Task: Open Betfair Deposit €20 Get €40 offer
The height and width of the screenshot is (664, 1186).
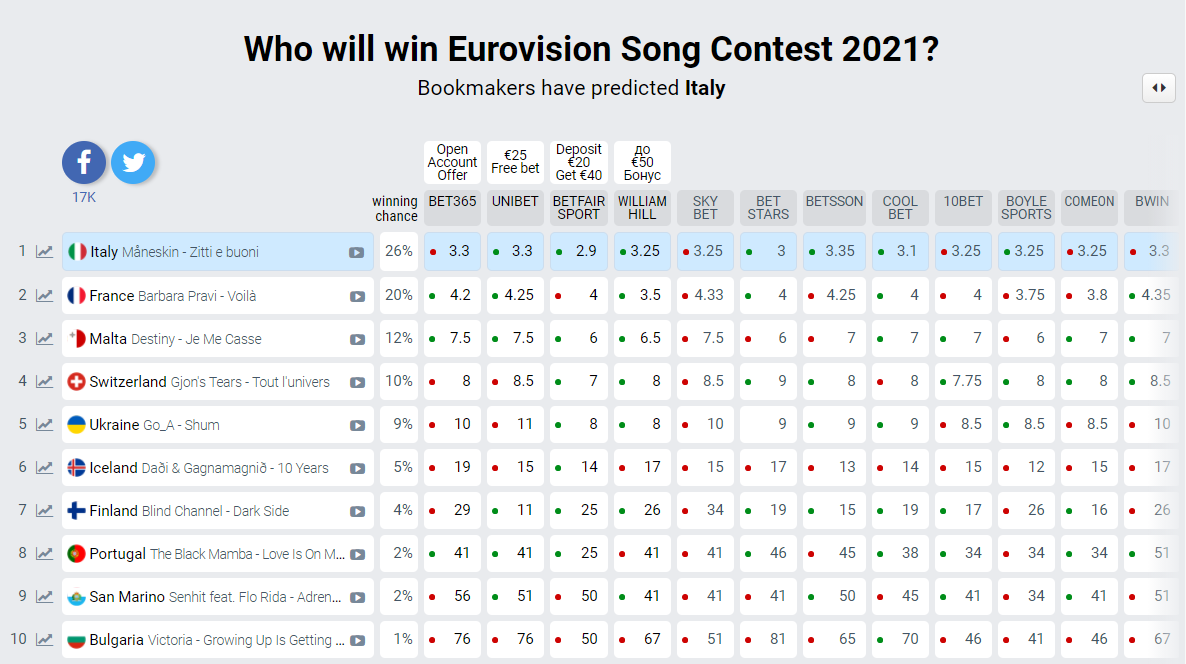Action: coord(579,162)
